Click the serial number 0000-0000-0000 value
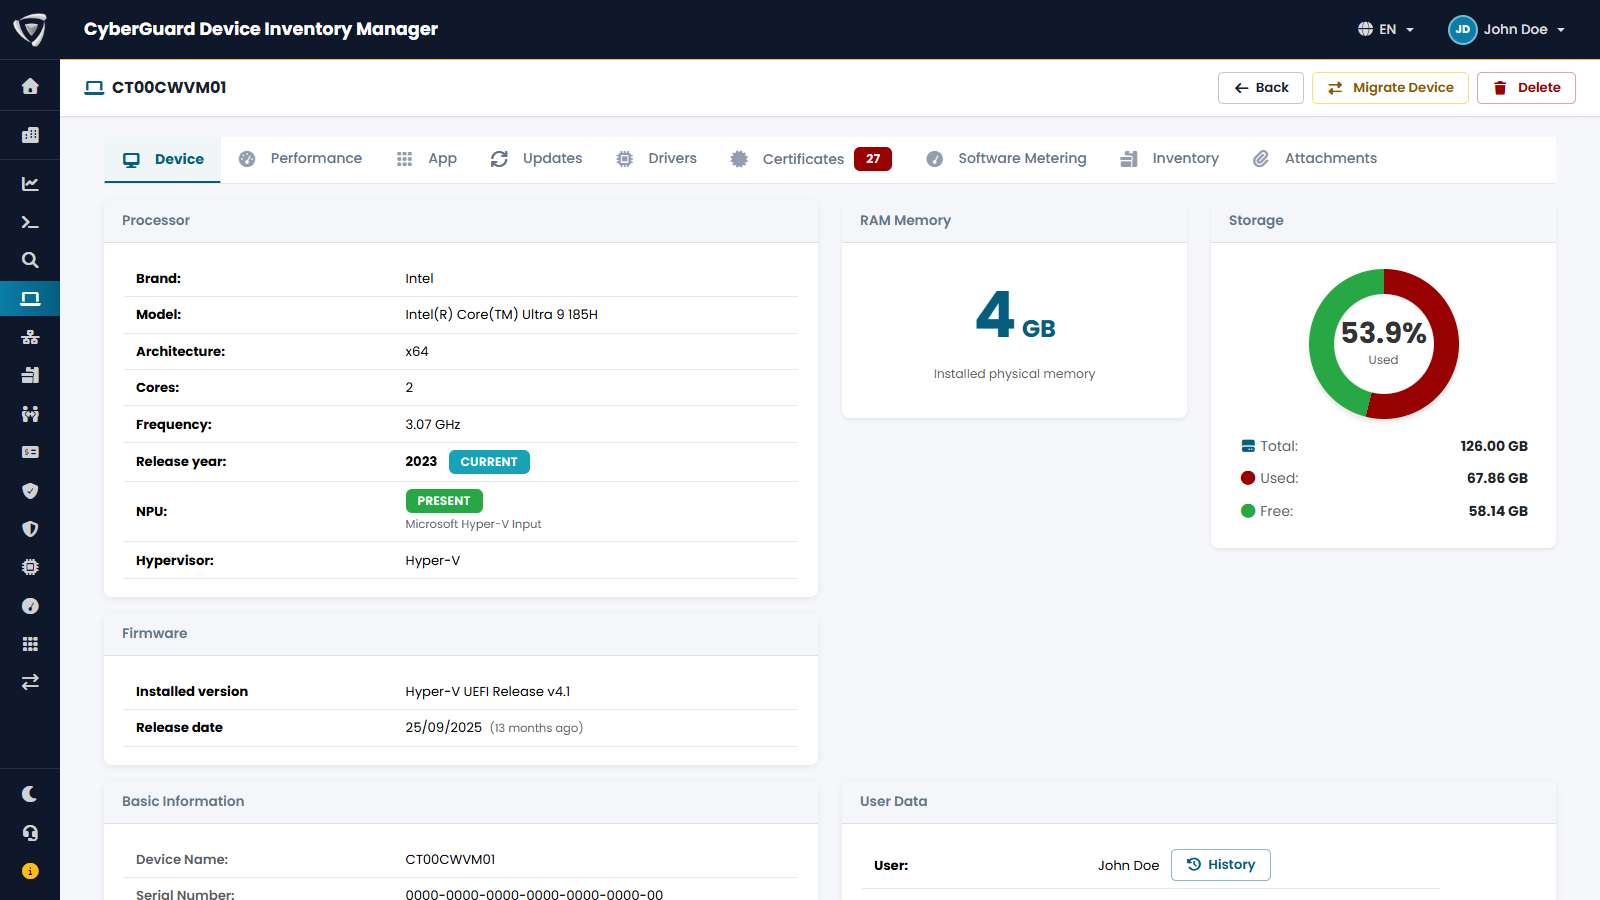This screenshot has width=1600, height=900. (534, 895)
